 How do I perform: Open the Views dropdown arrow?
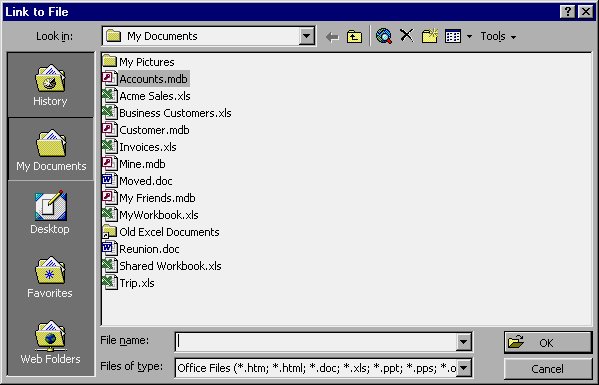point(469,37)
